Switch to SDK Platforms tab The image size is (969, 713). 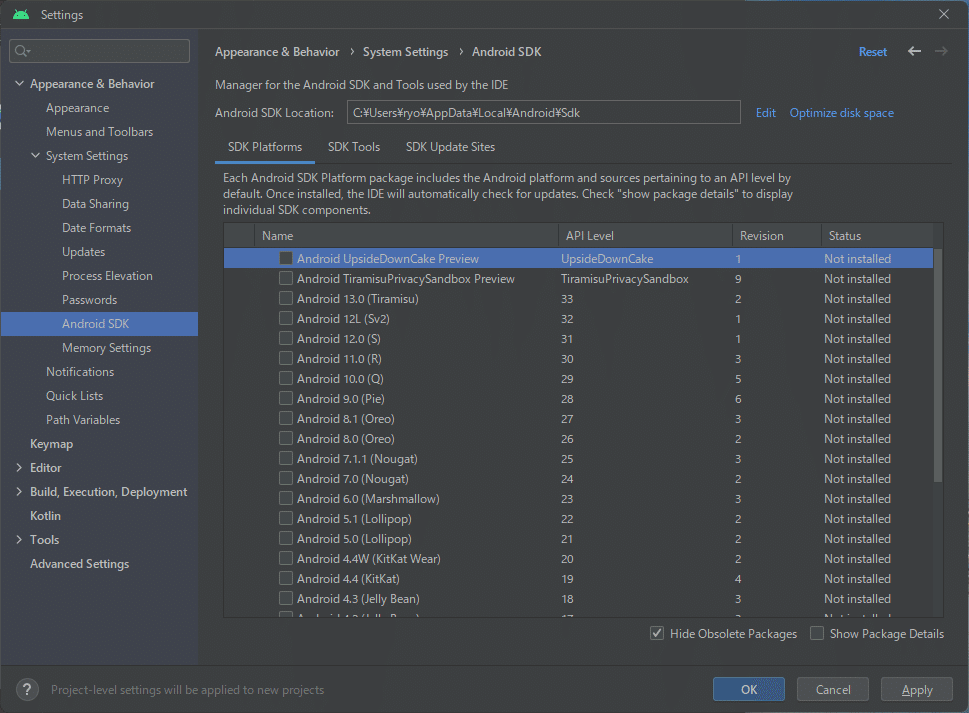[x=264, y=147]
